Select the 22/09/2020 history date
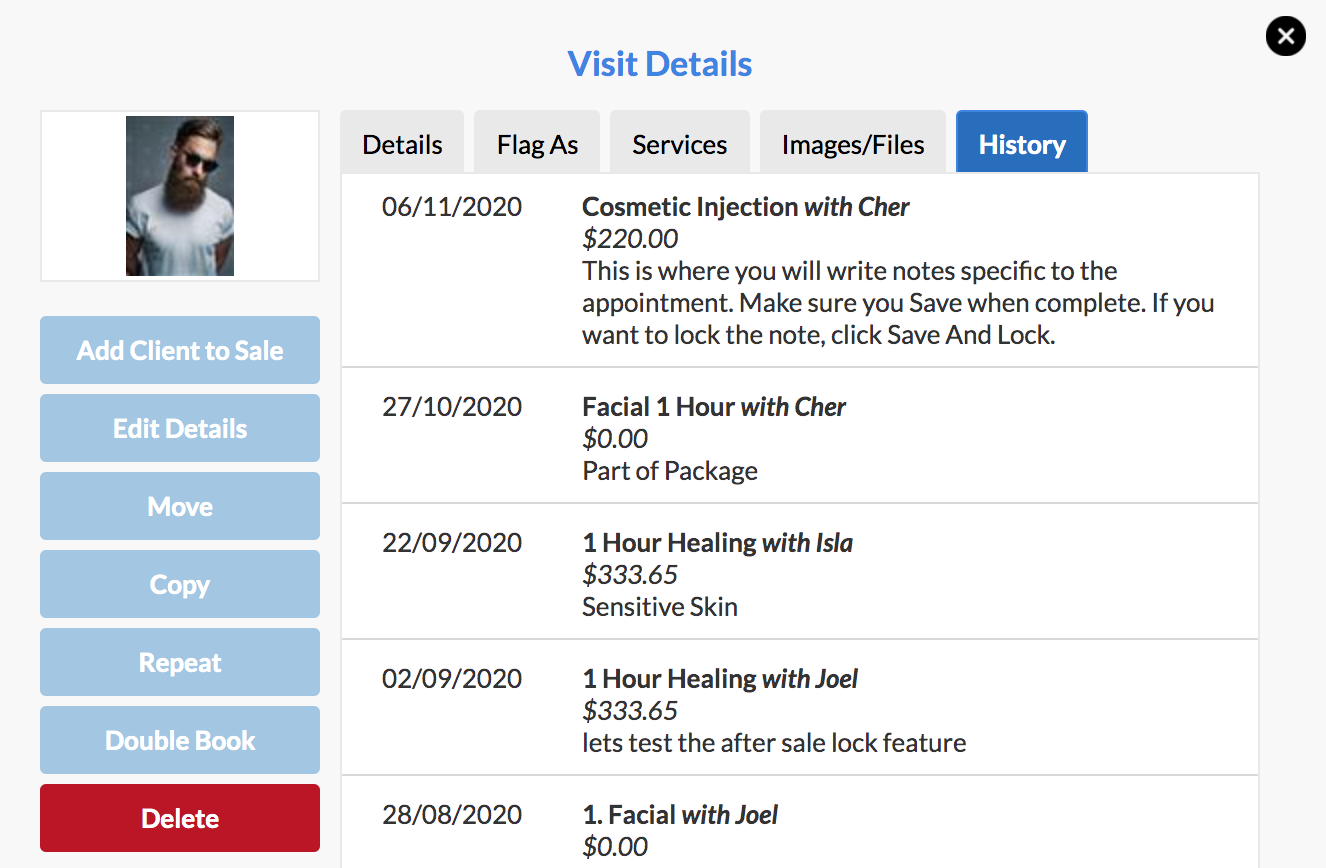Image resolution: width=1326 pixels, height=868 pixels. [452, 543]
